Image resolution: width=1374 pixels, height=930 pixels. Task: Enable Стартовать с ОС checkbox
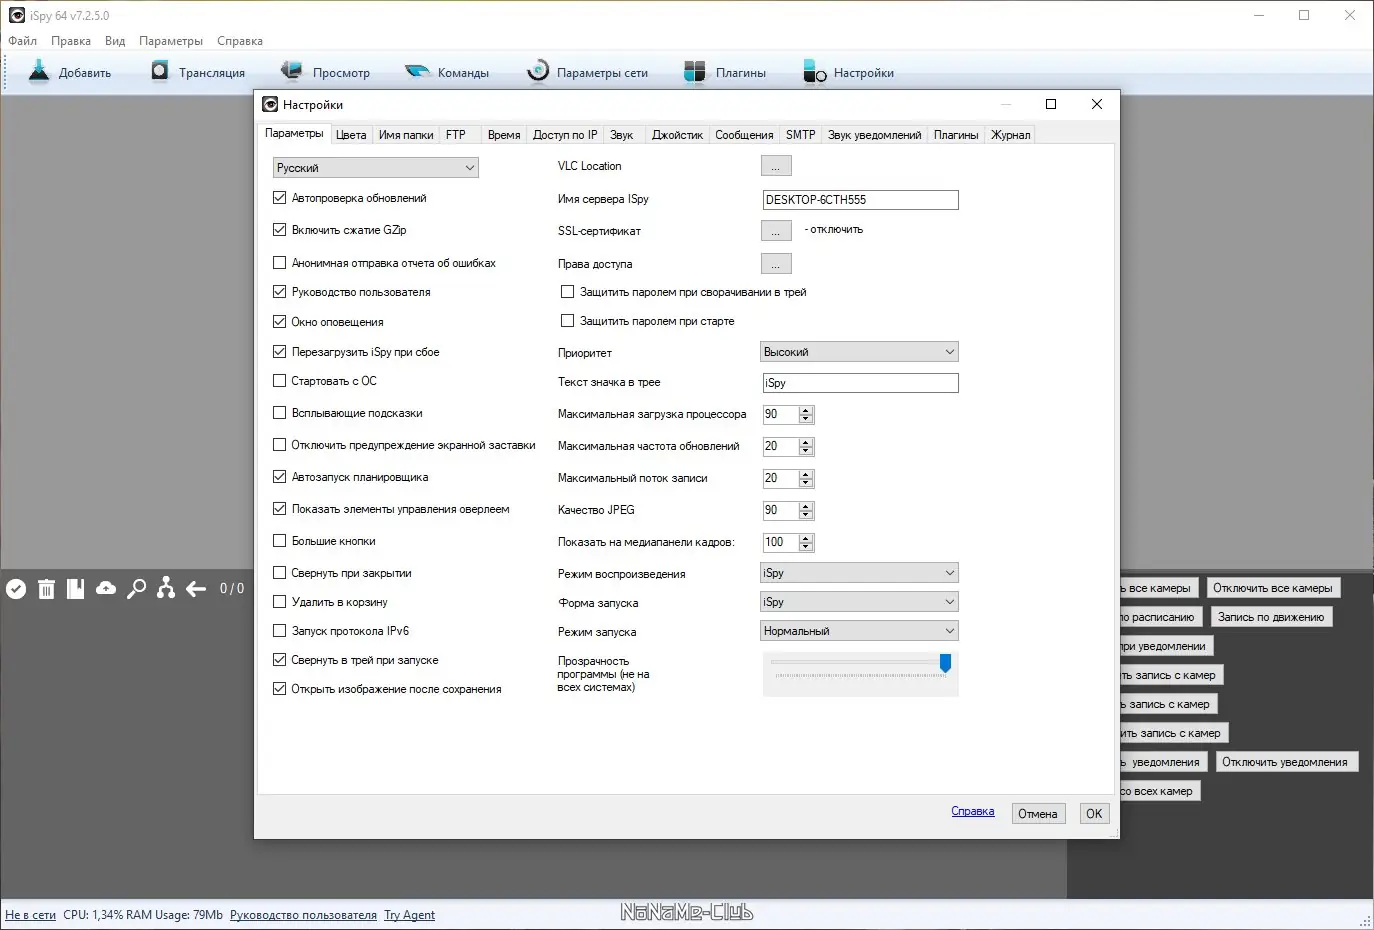(280, 381)
